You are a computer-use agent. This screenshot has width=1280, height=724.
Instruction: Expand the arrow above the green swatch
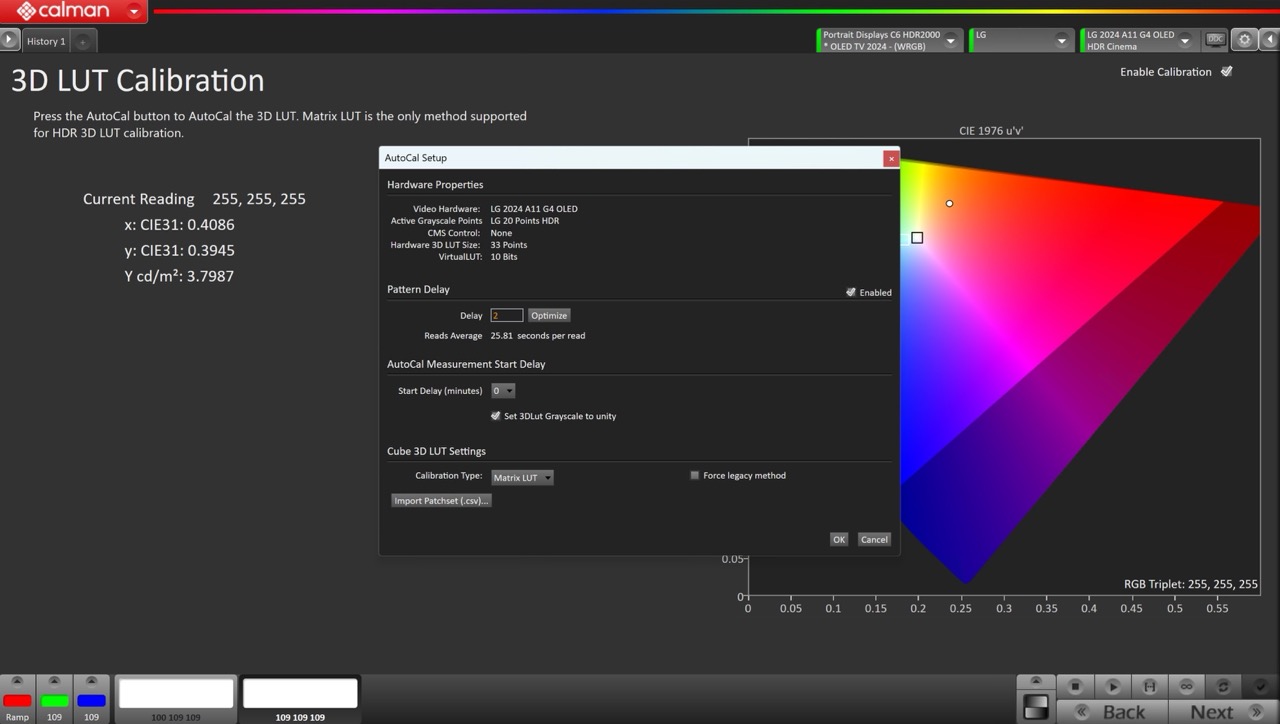[54, 681]
